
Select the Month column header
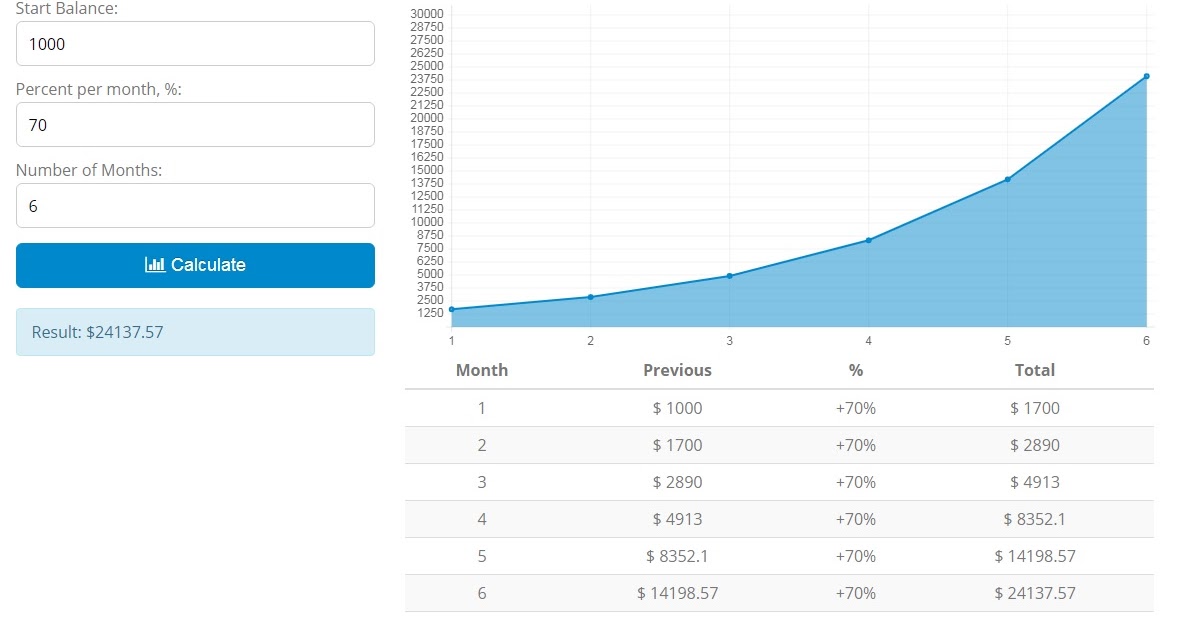481,370
